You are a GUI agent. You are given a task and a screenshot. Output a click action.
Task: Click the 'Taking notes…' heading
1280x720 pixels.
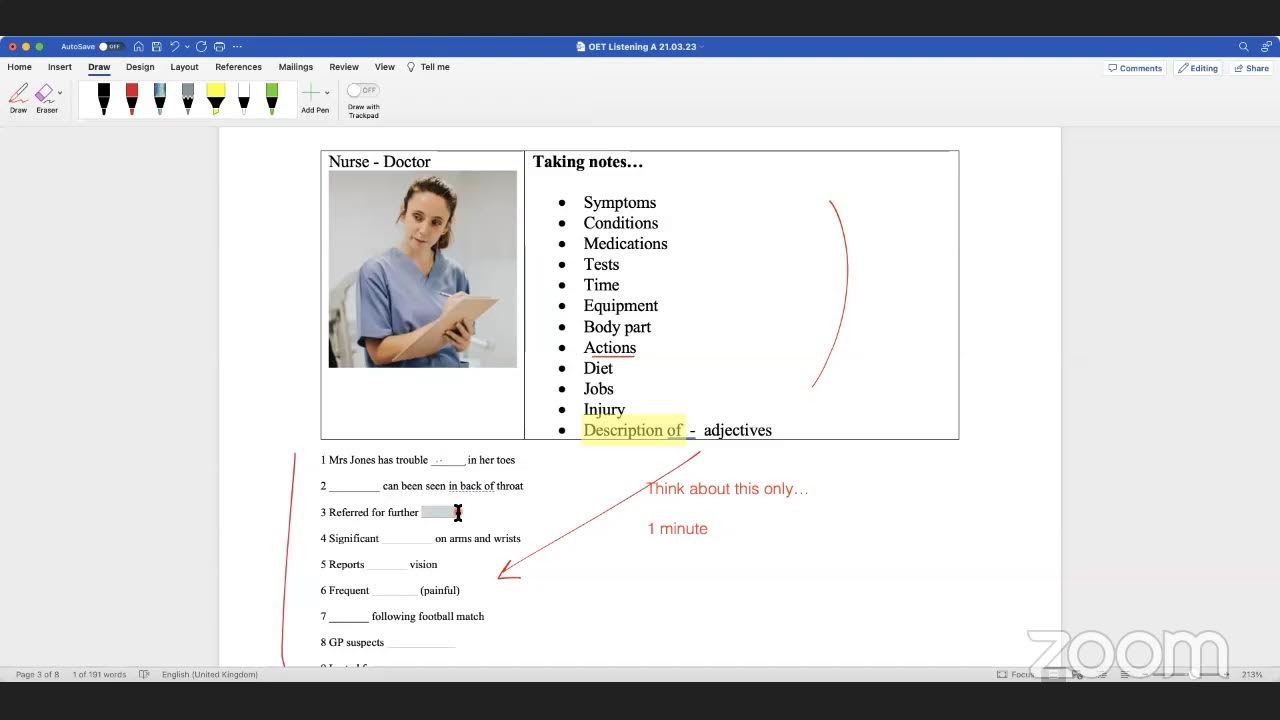point(588,162)
